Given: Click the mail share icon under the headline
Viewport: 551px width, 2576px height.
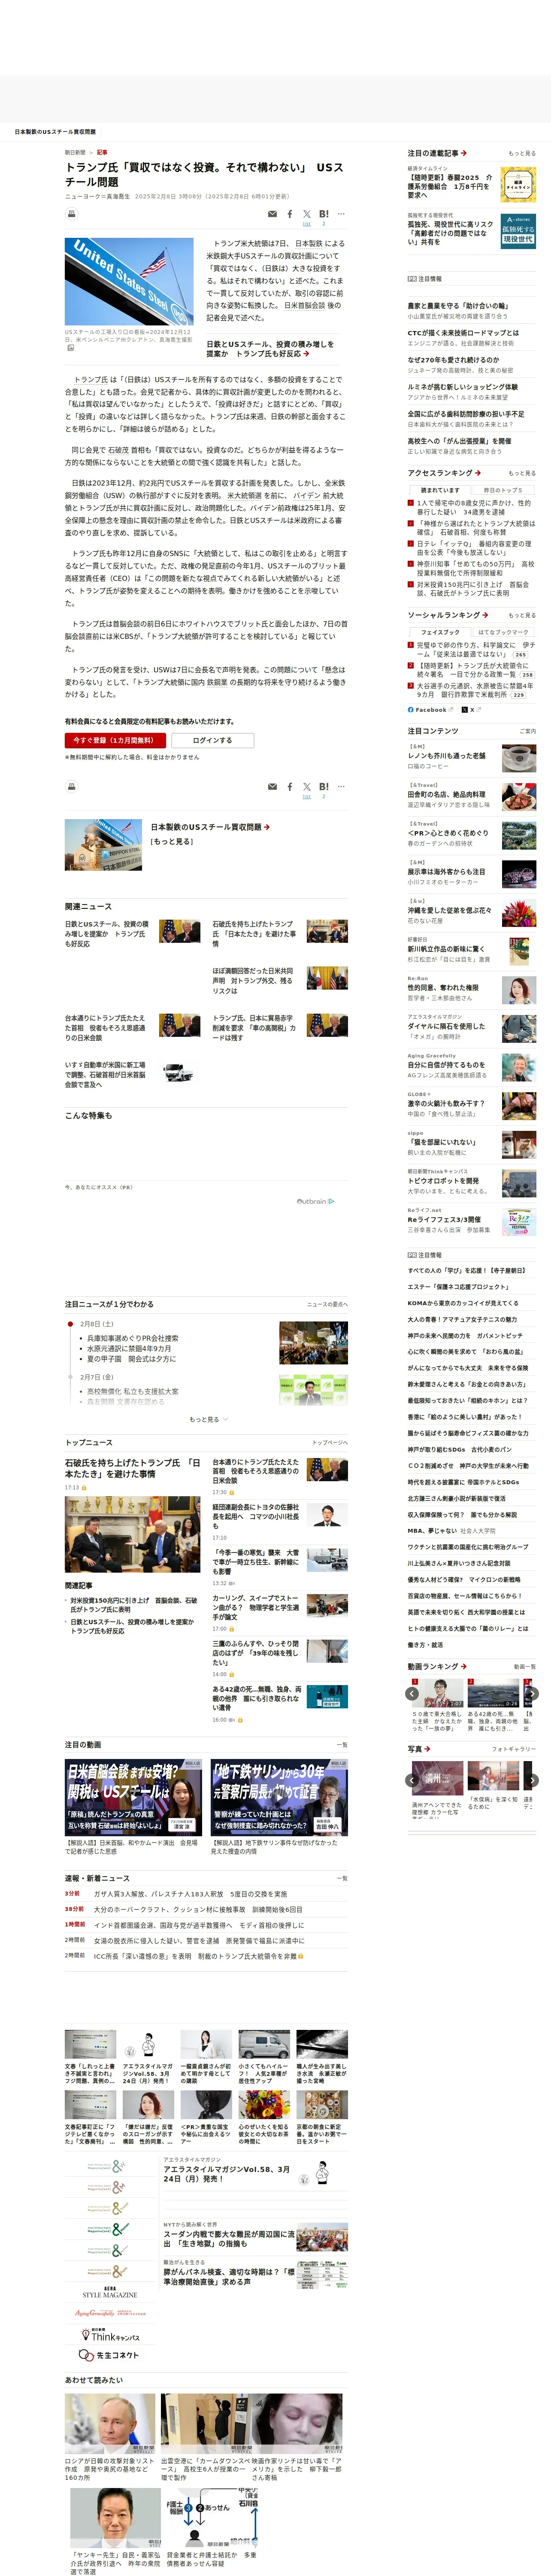Looking at the screenshot, I should [272, 214].
